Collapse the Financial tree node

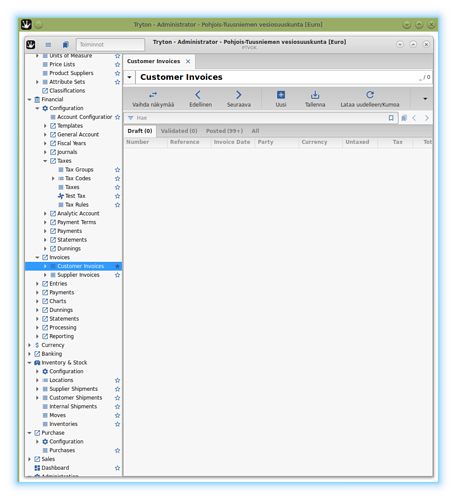click(29, 99)
